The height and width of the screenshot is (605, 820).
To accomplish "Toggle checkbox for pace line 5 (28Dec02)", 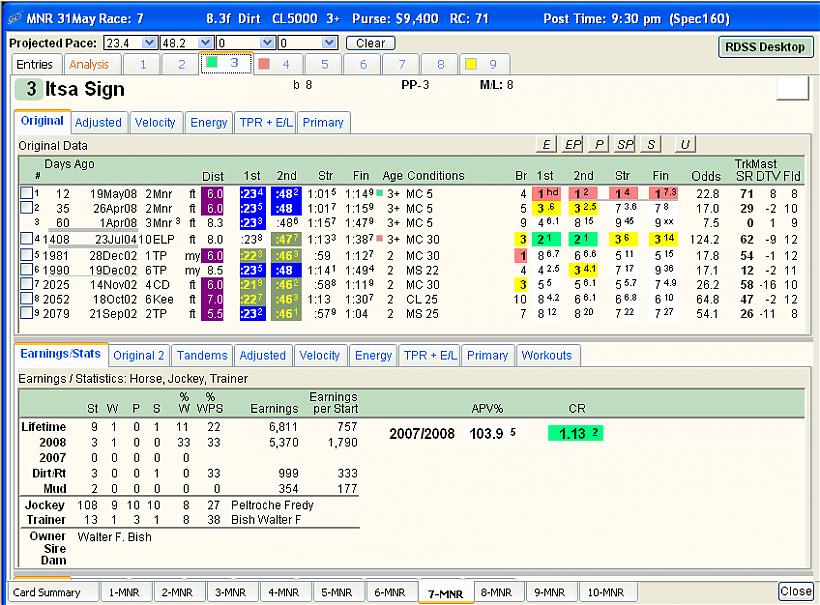I will point(26,255).
